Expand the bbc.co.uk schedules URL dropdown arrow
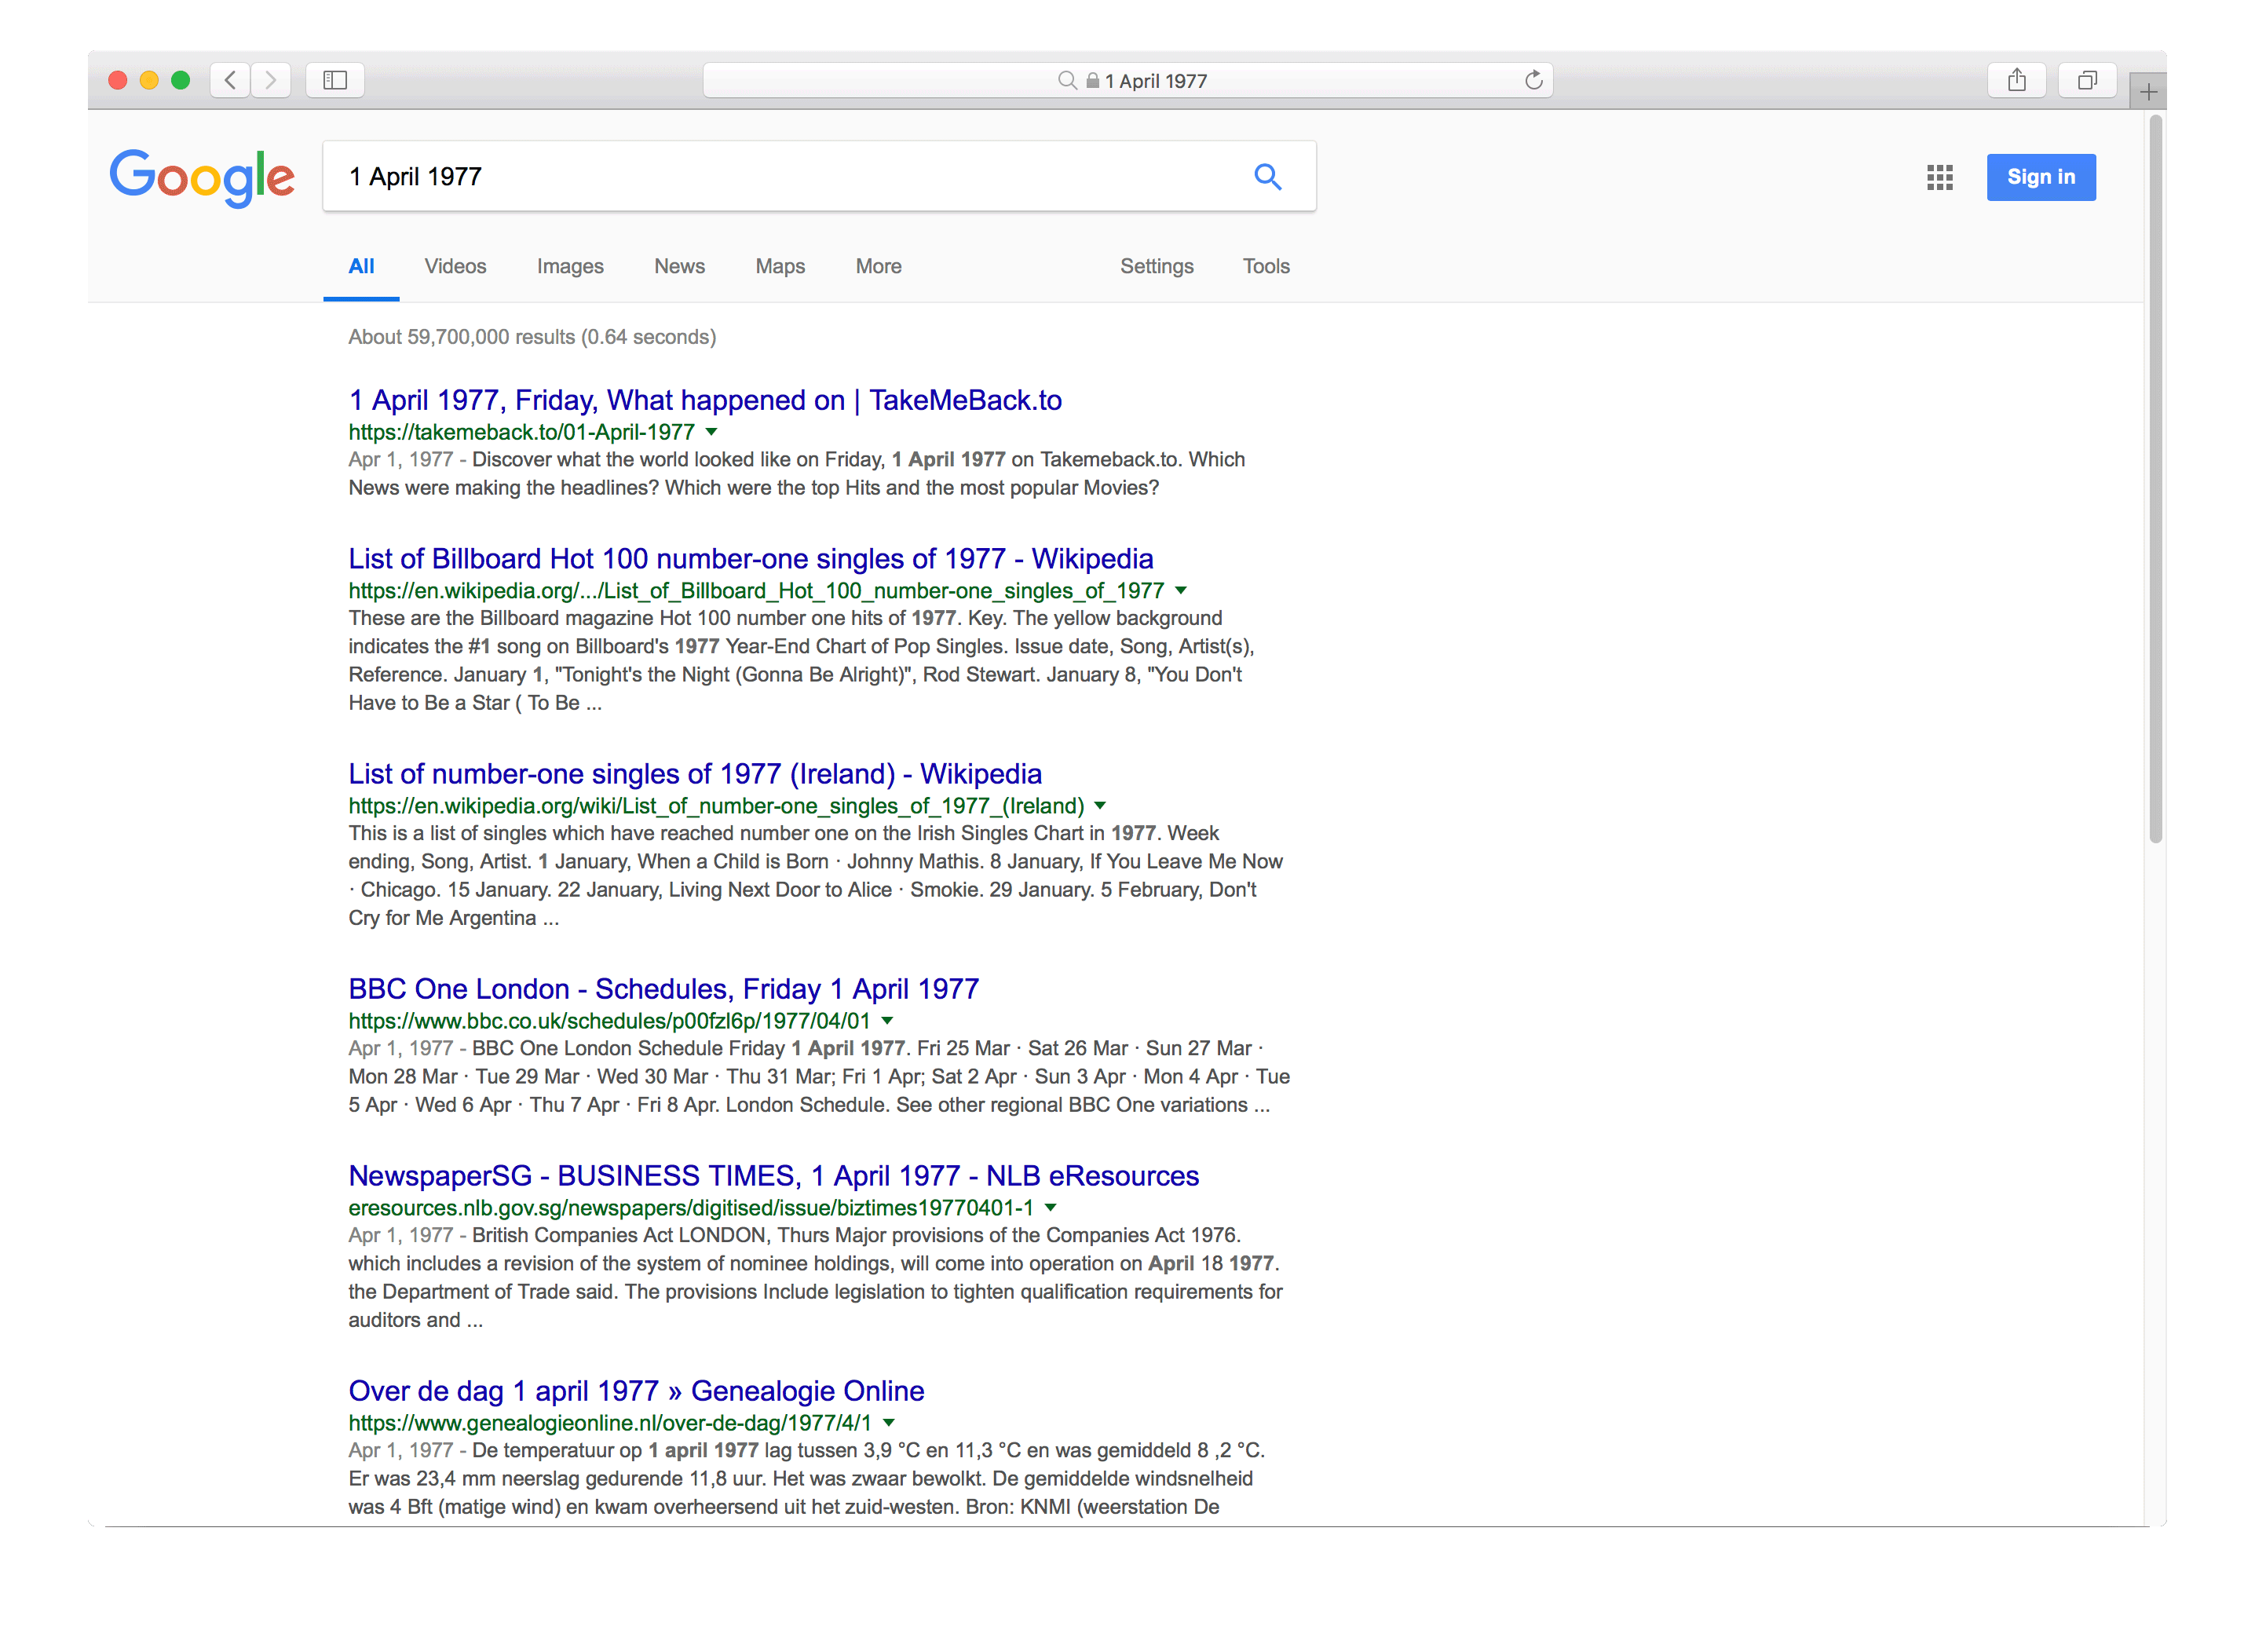The image size is (2255, 1652). click(886, 1021)
